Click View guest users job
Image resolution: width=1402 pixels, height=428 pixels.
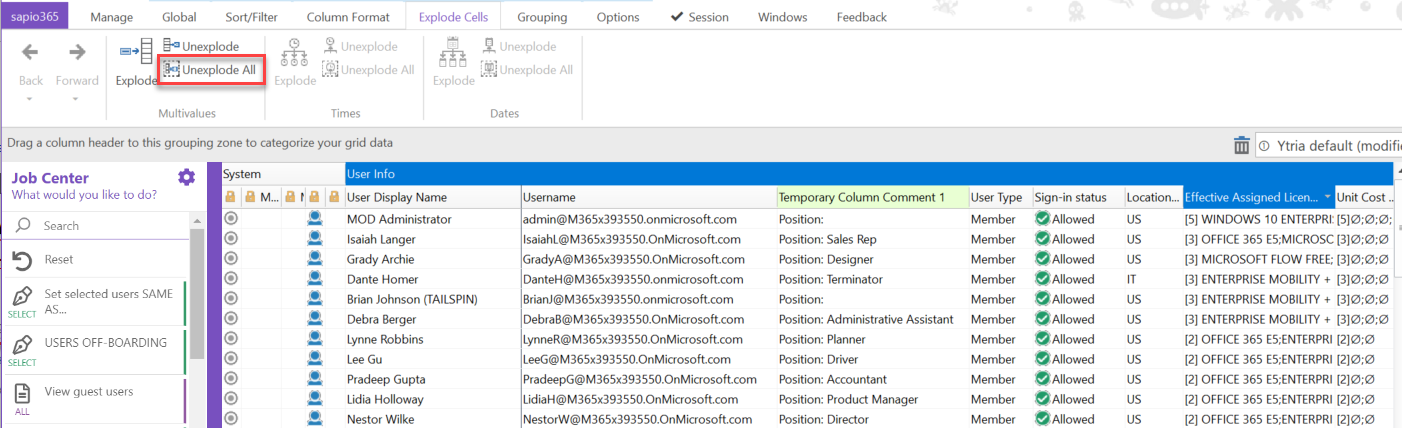point(88,392)
